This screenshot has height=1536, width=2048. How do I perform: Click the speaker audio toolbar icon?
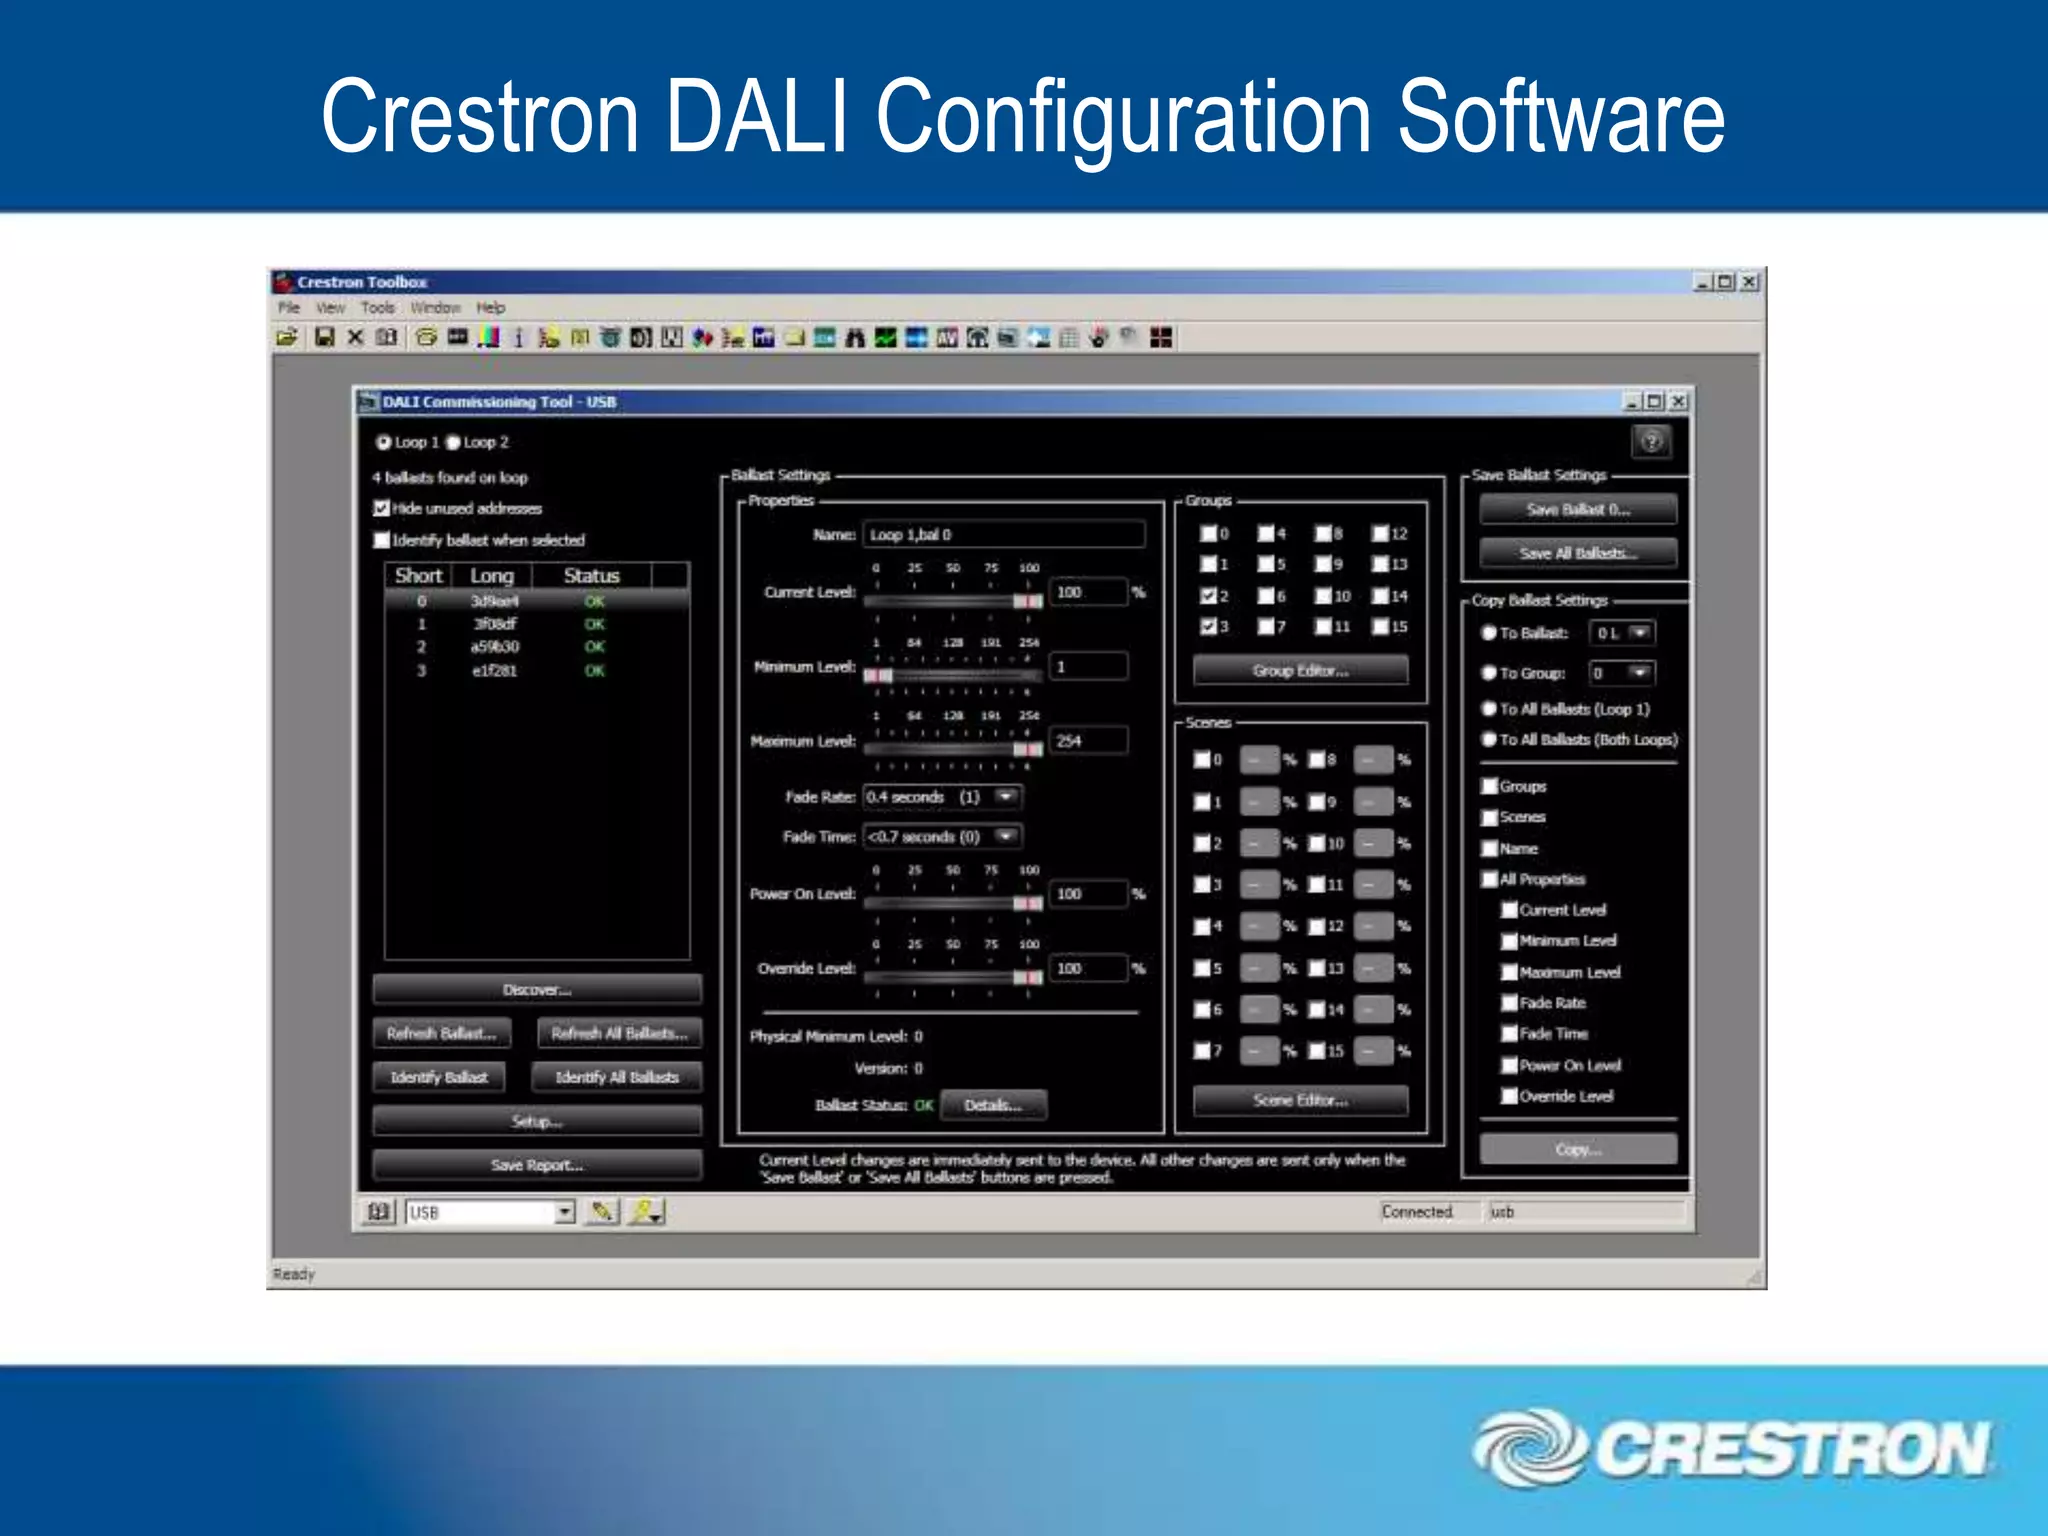[x=641, y=338]
